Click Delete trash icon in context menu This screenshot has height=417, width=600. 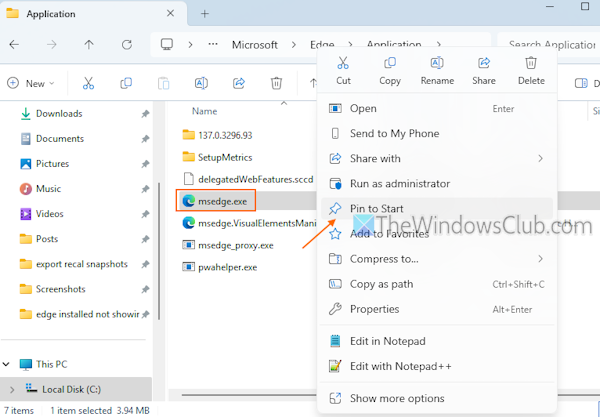click(531, 63)
